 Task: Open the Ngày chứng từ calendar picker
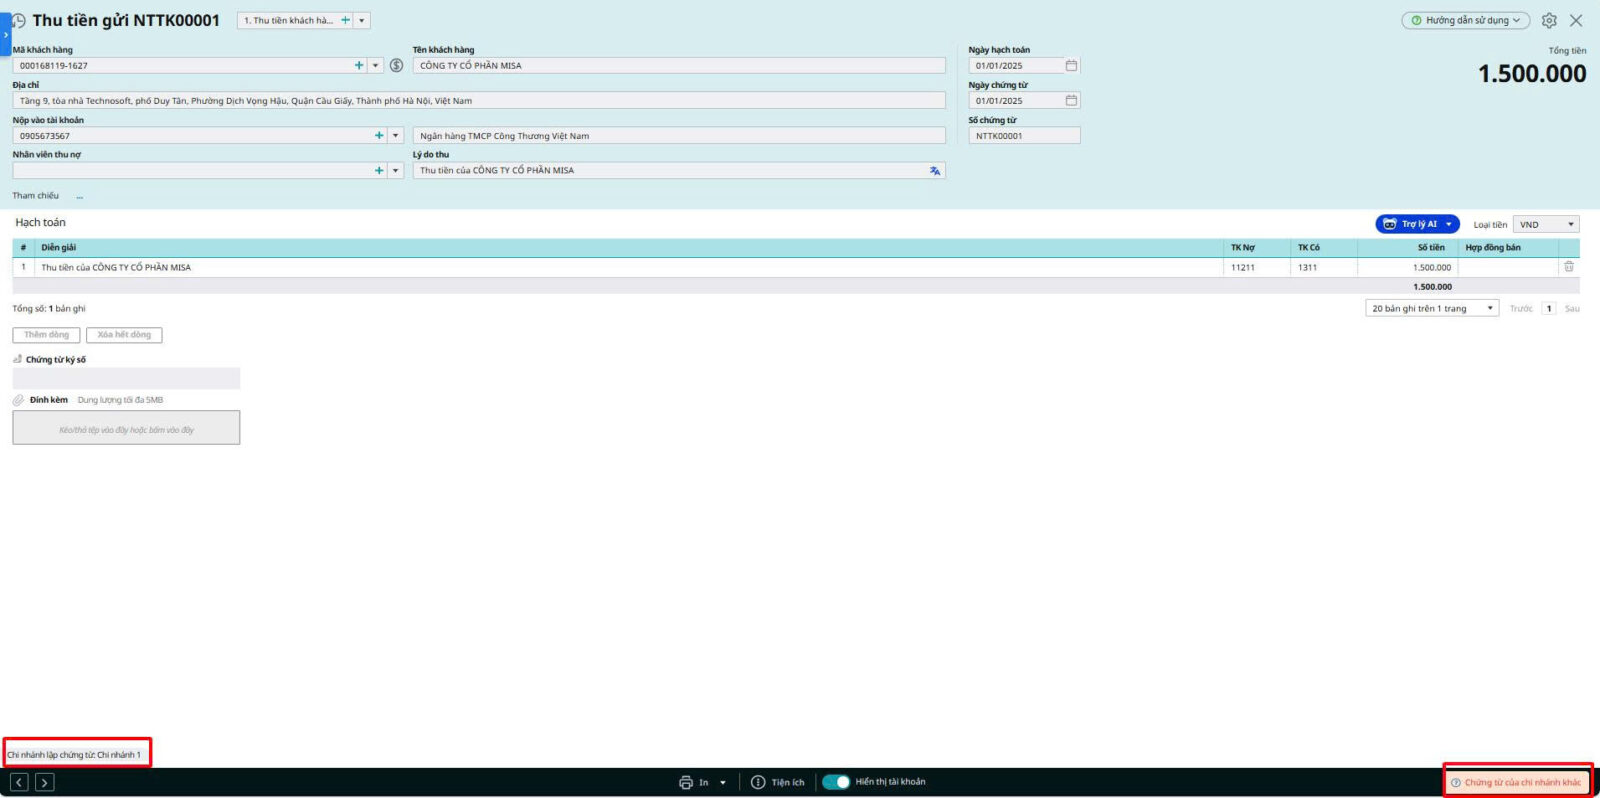tap(1071, 101)
